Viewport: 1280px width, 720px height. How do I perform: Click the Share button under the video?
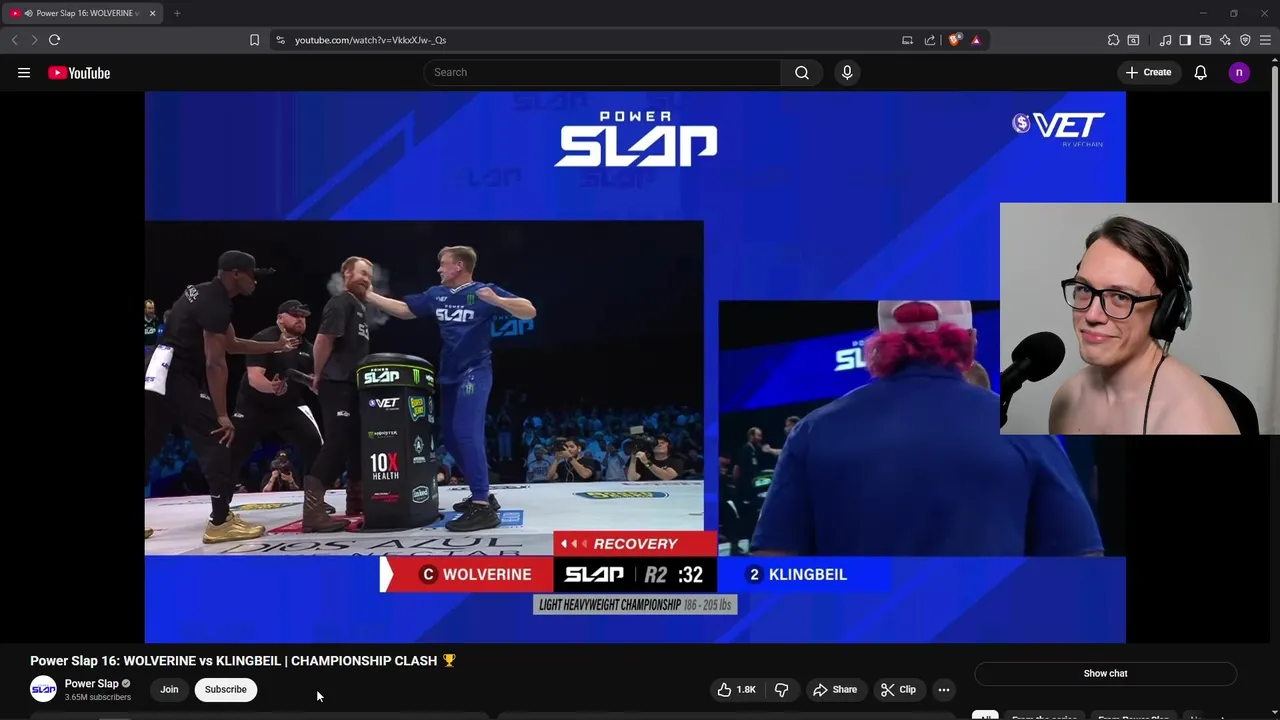pos(835,690)
